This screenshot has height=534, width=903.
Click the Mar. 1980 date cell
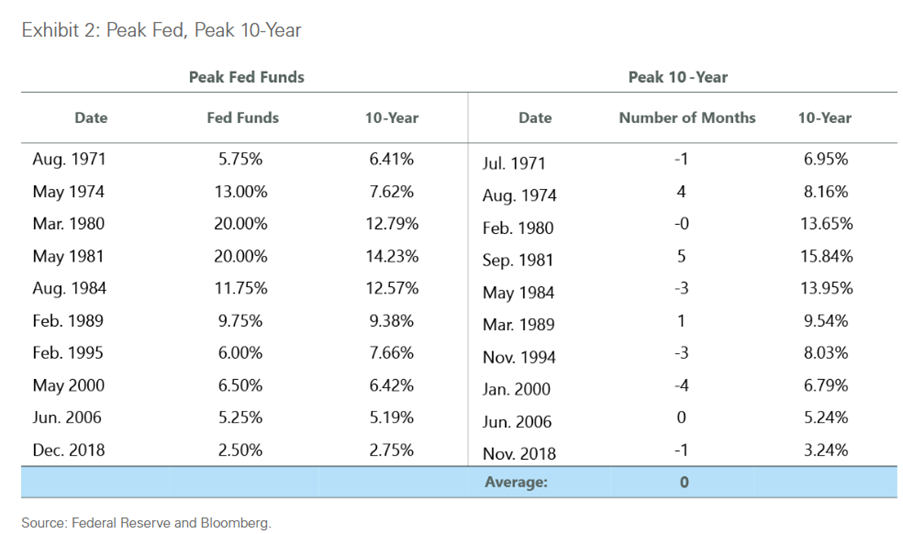click(x=69, y=224)
